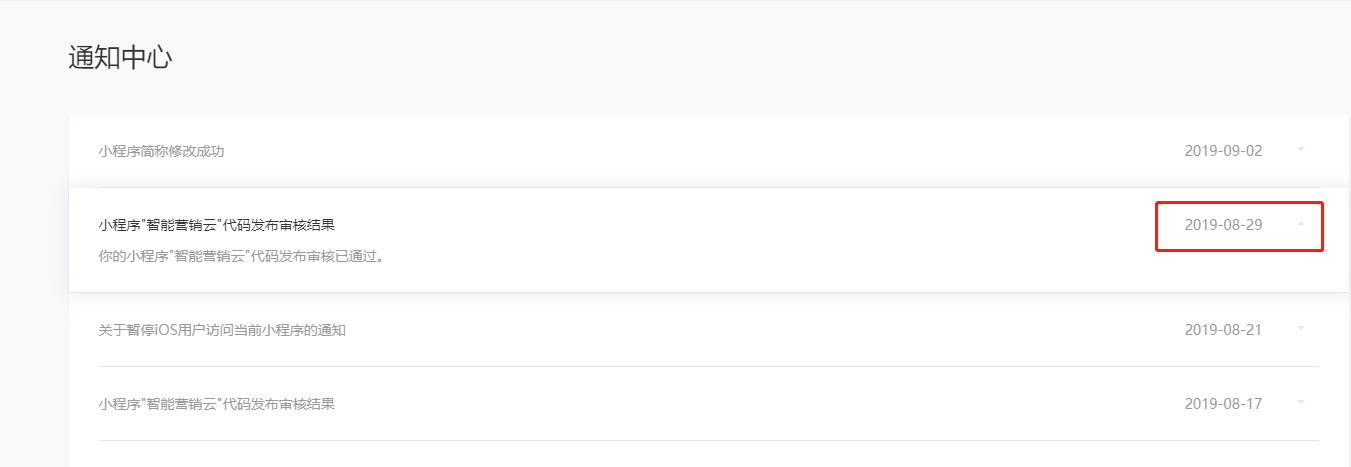Collapse the 2019-08-29 notification arrow

click(x=1301, y=225)
